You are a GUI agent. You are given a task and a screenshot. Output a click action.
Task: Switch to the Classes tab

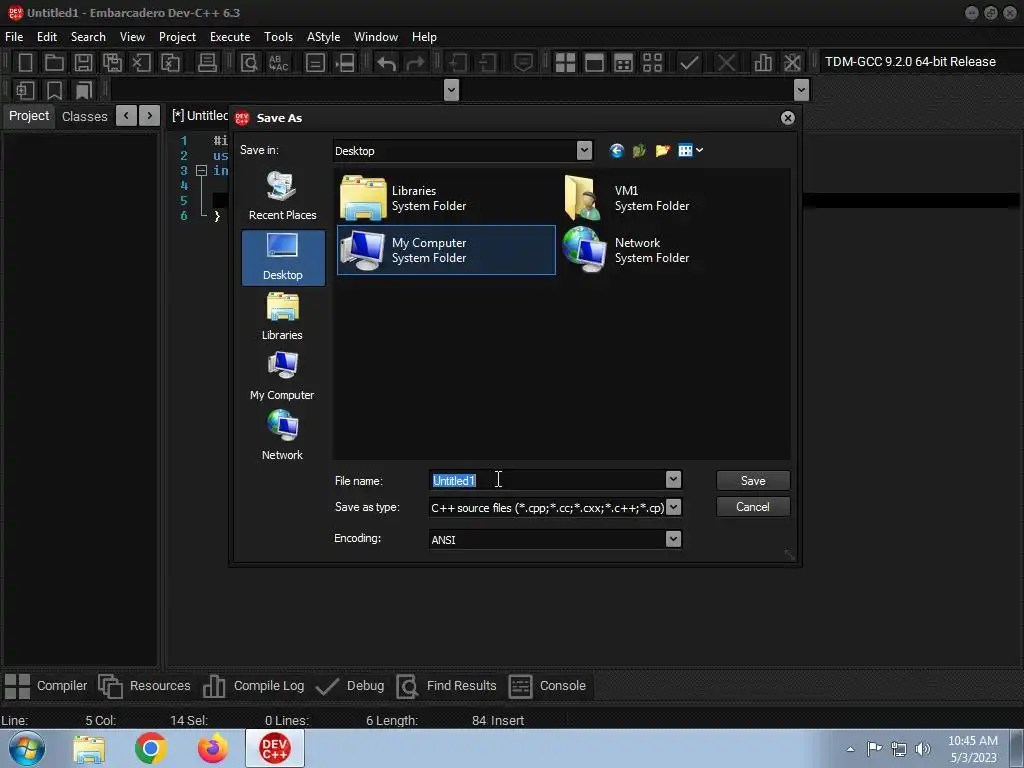pos(84,116)
